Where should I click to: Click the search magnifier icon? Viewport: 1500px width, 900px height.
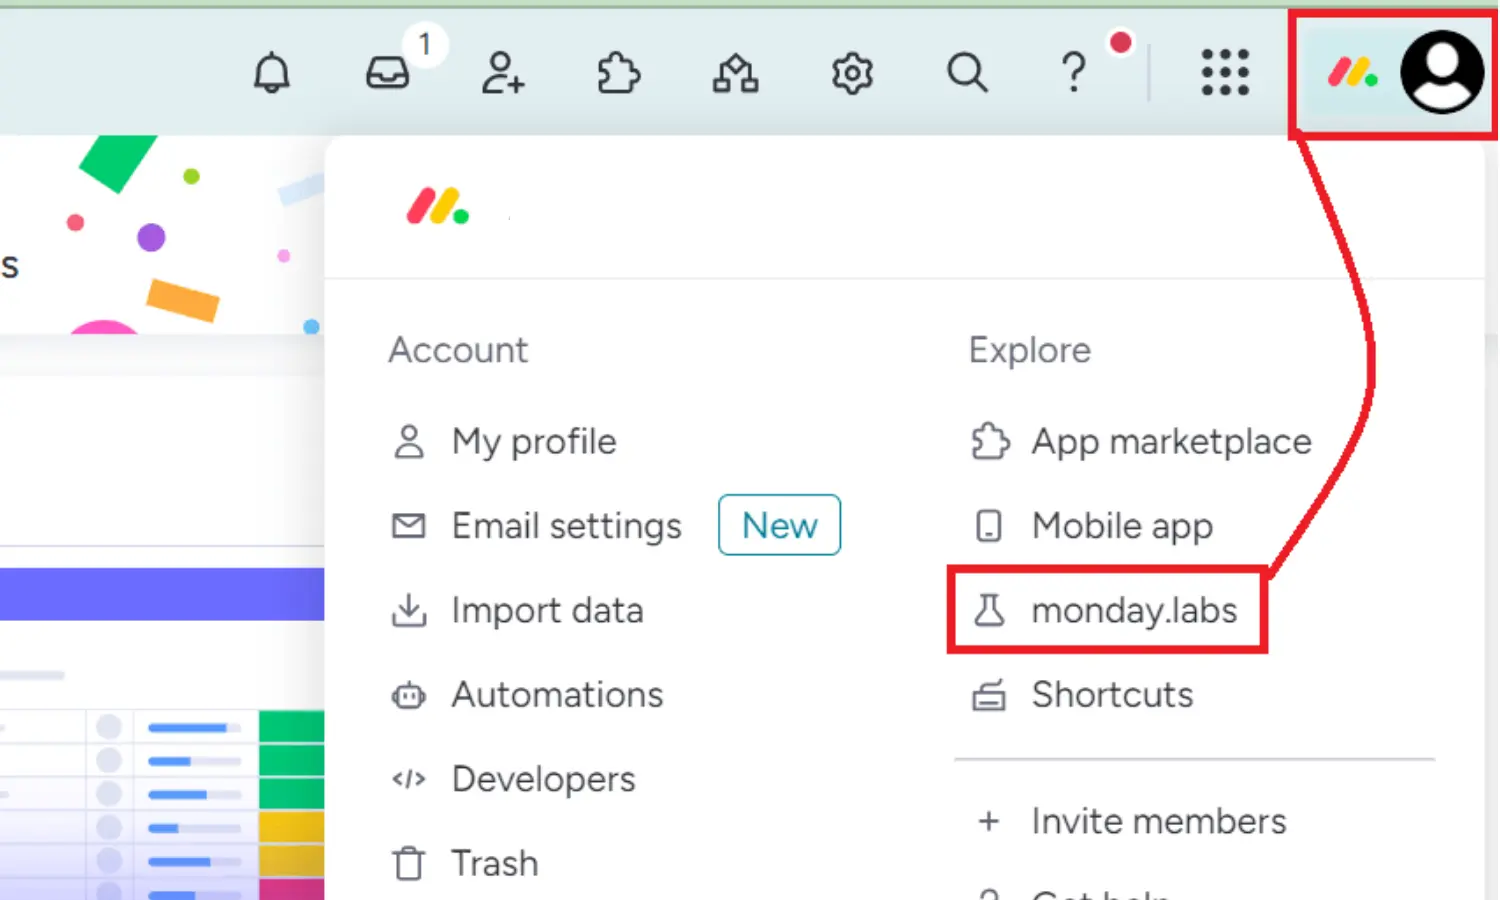tap(967, 73)
